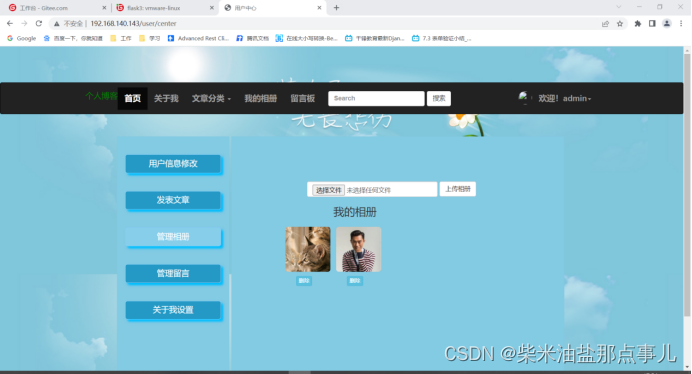This screenshot has height=374, width=692.
Task: Click the man portrait photo thumbnail
Action: [358, 249]
